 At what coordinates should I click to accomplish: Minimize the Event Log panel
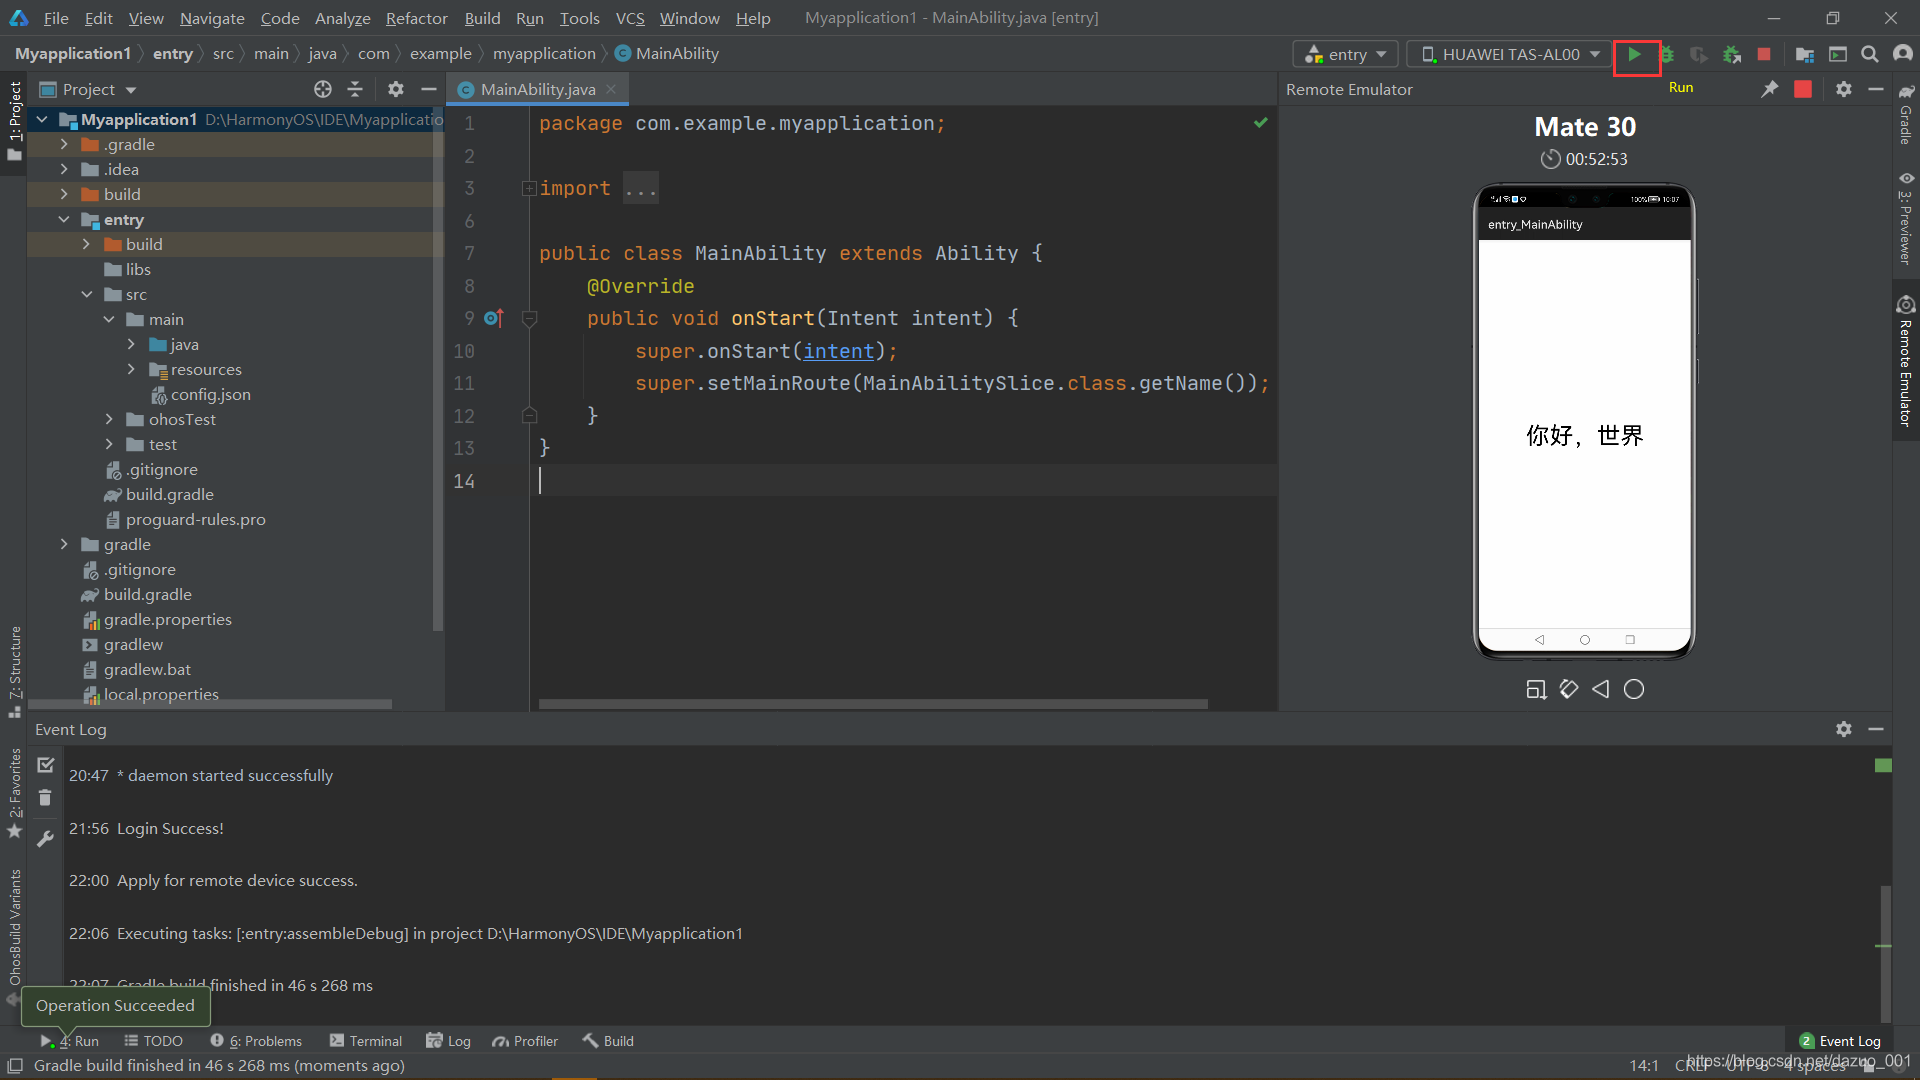tap(1876, 729)
